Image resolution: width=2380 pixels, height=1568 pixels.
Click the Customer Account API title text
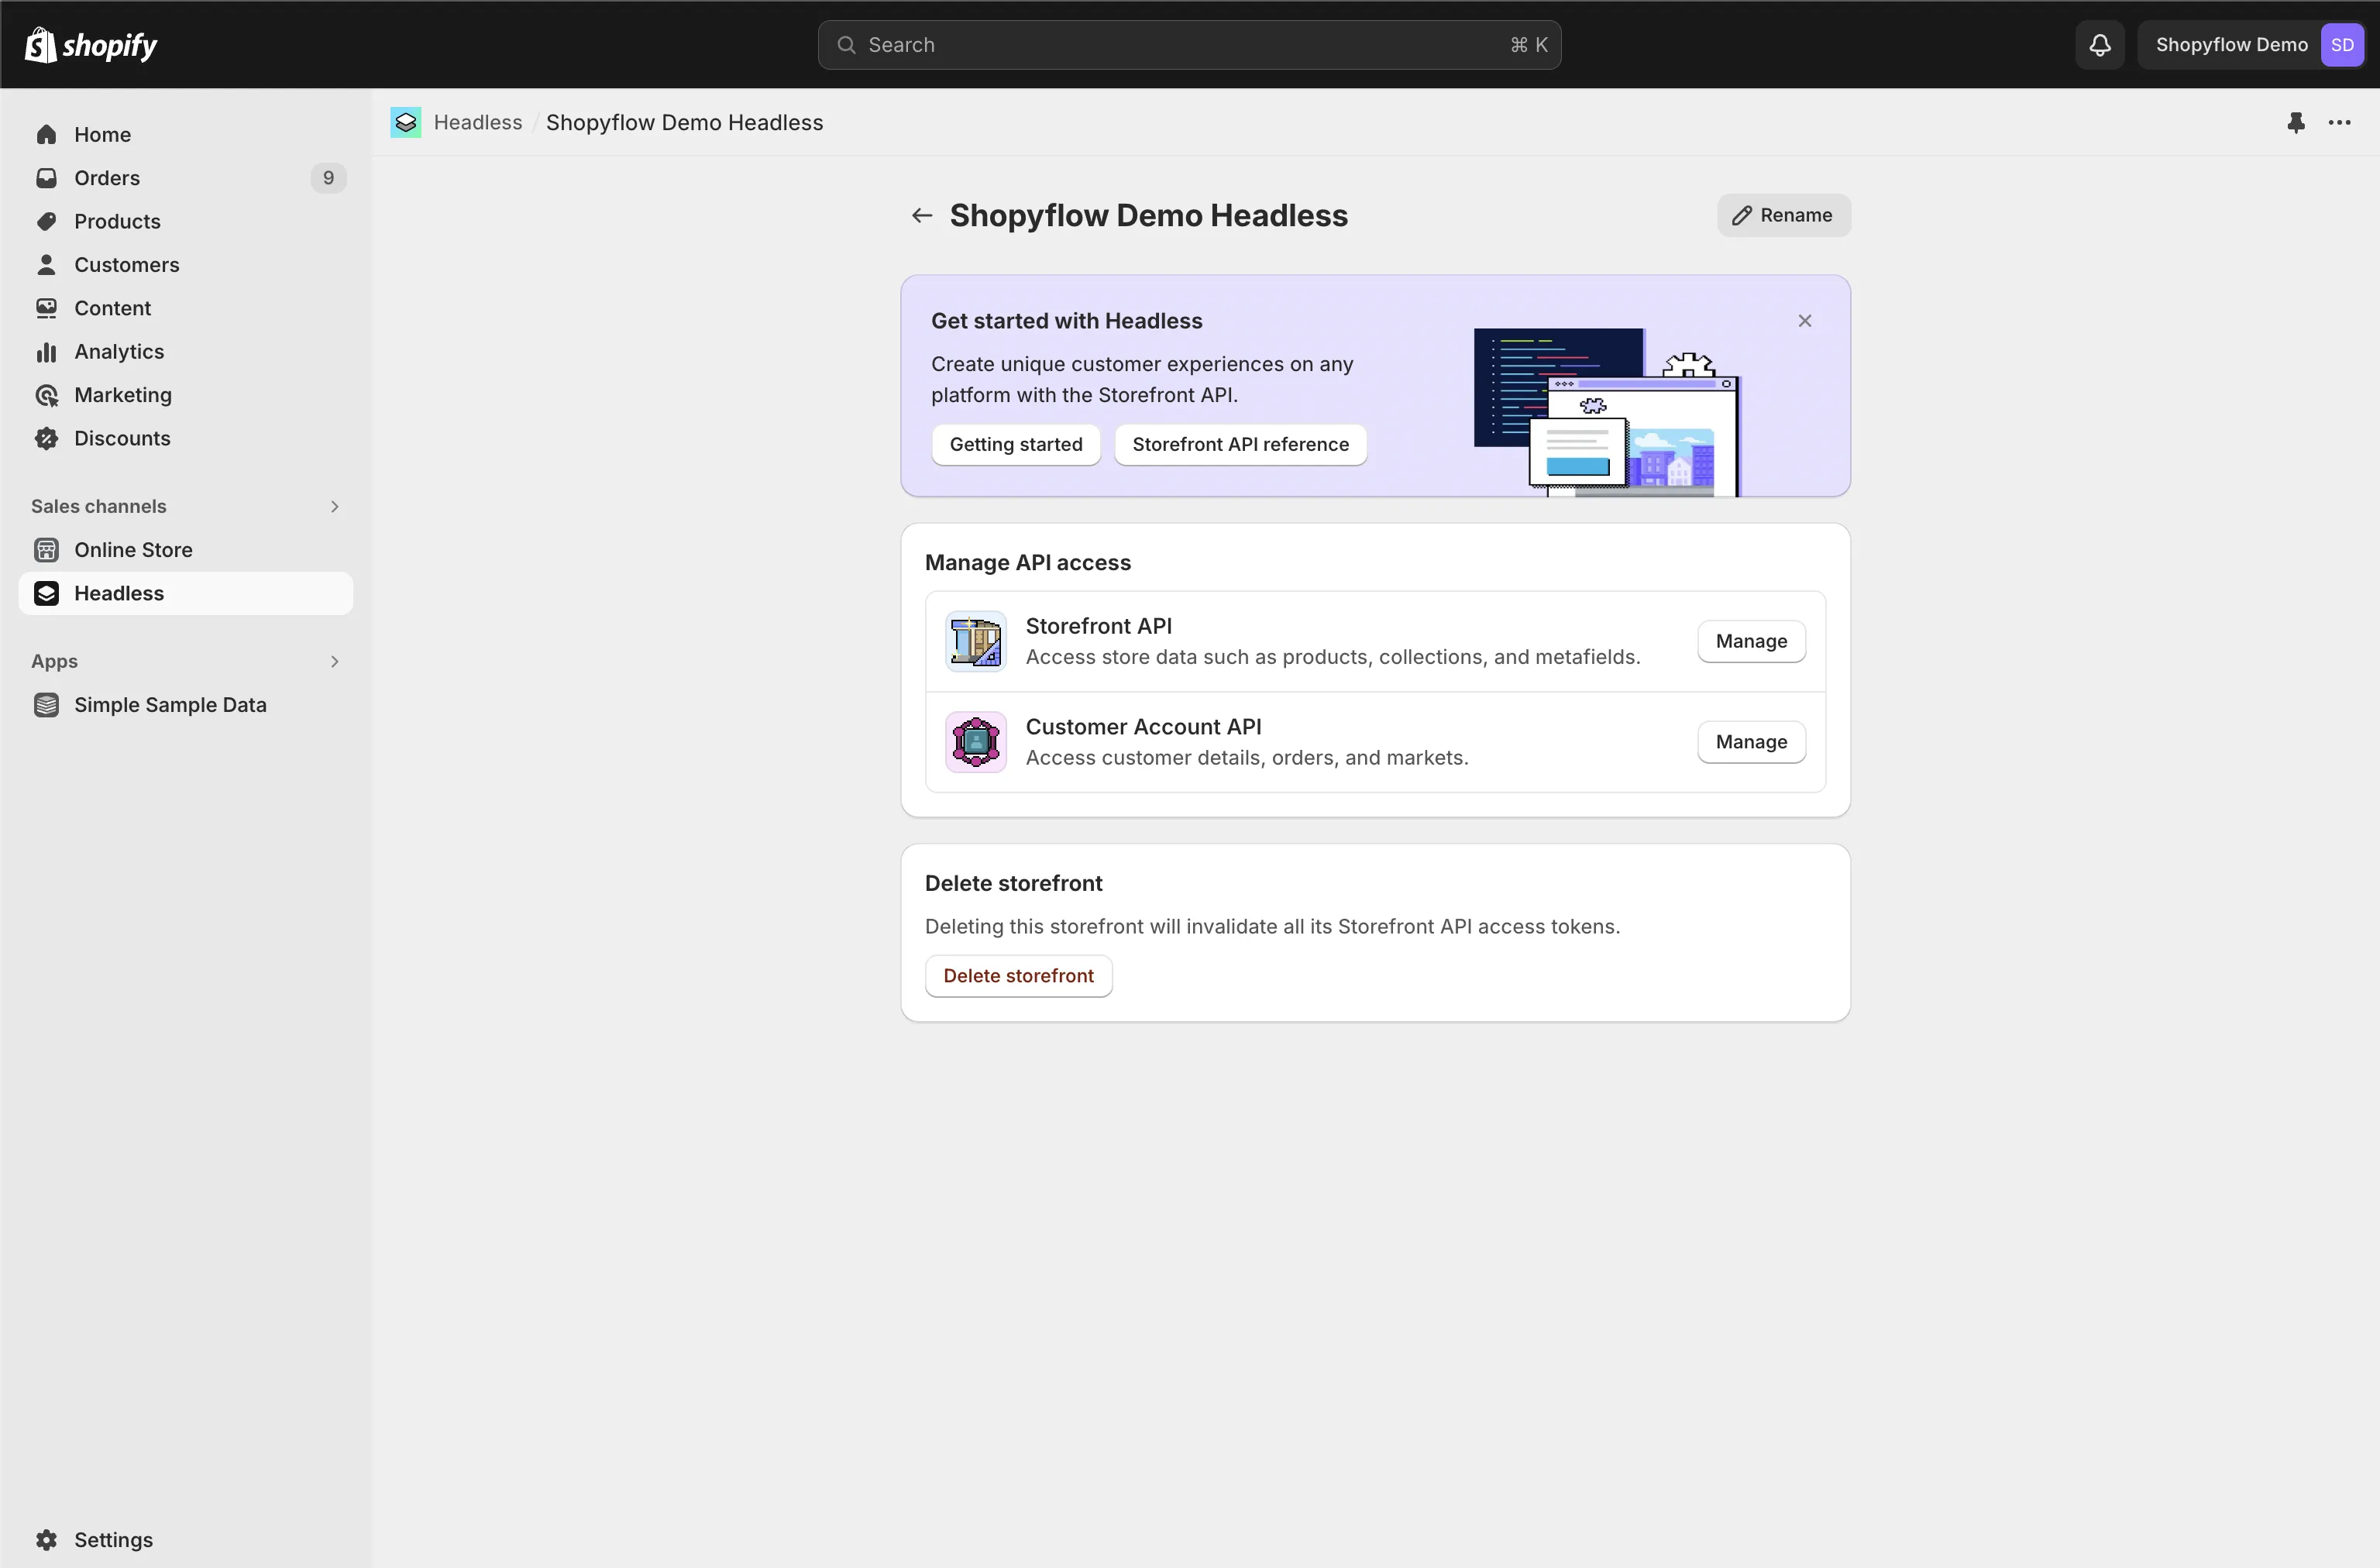point(1143,727)
